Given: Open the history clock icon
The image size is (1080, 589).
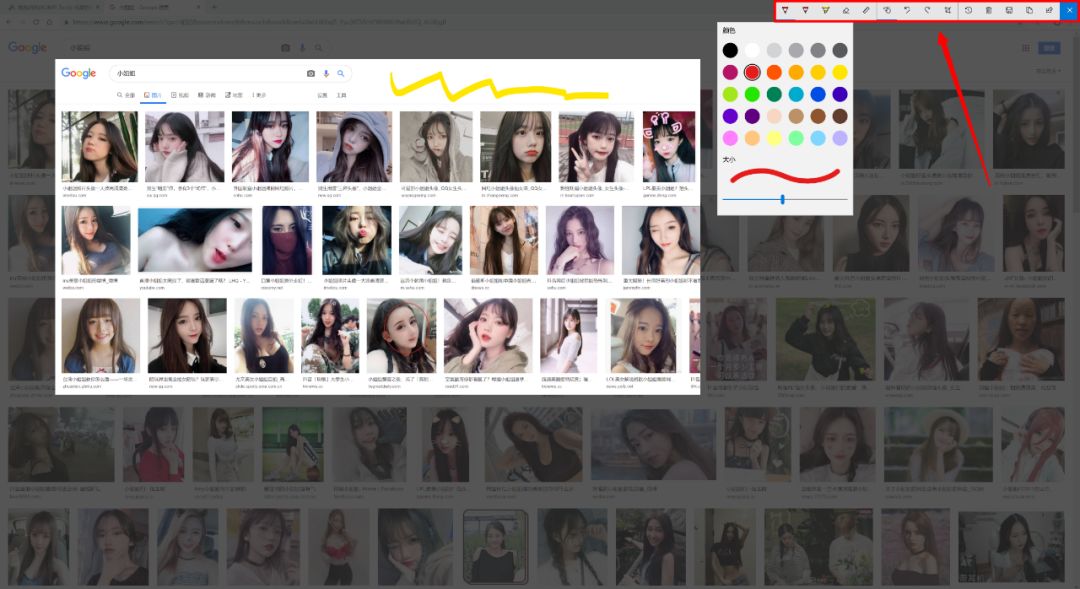Looking at the screenshot, I should coord(968,10).
